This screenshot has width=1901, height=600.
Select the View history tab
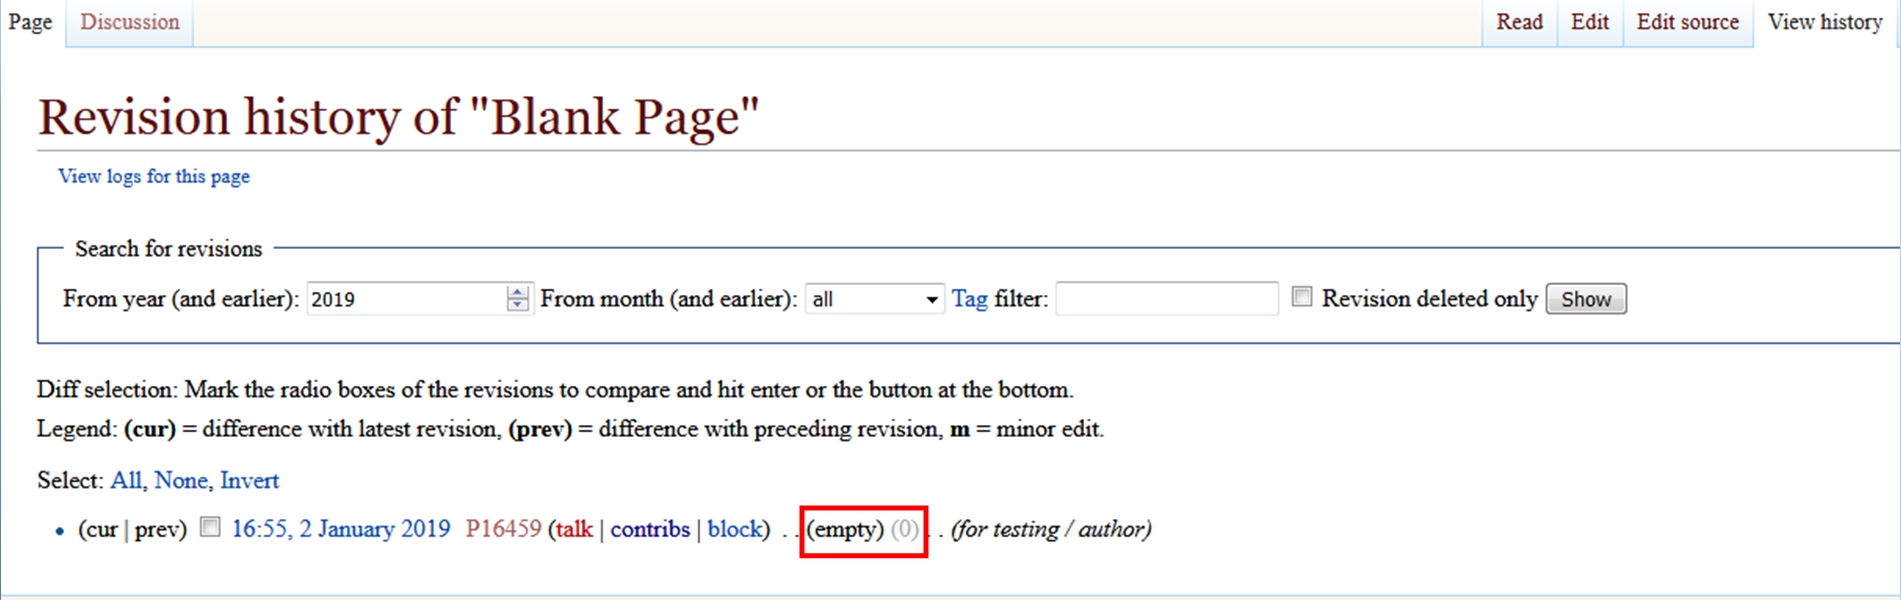tap(1824, 22)
